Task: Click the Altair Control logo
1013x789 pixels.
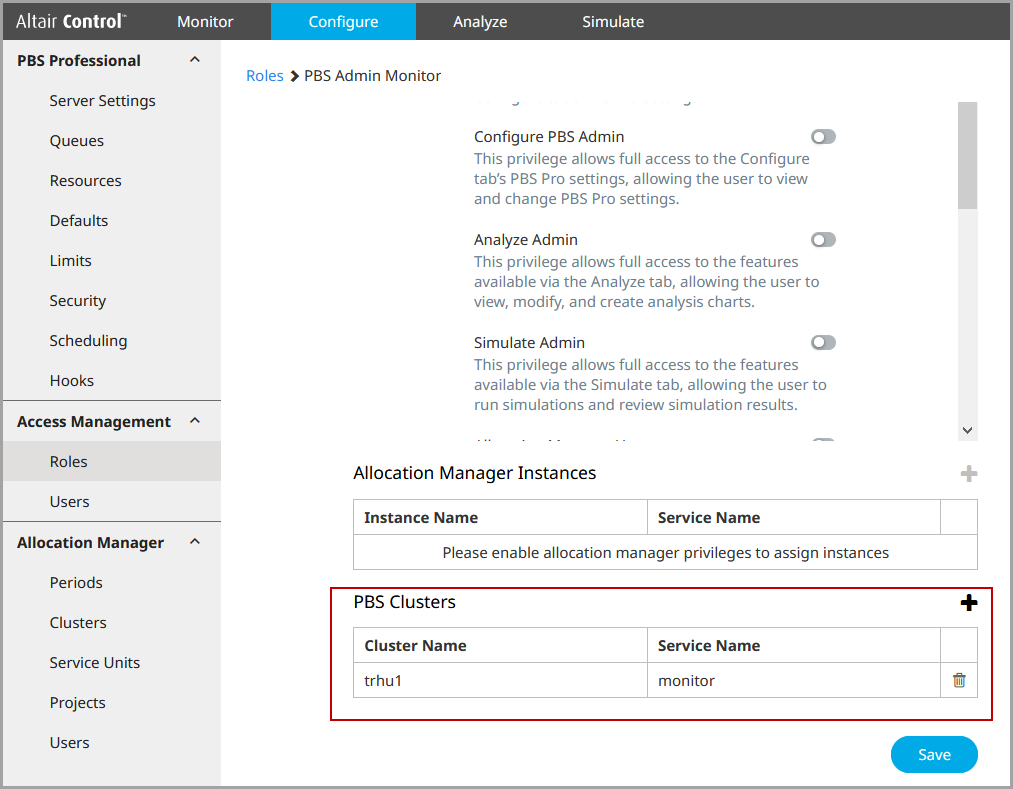Action: coord(71,21)
